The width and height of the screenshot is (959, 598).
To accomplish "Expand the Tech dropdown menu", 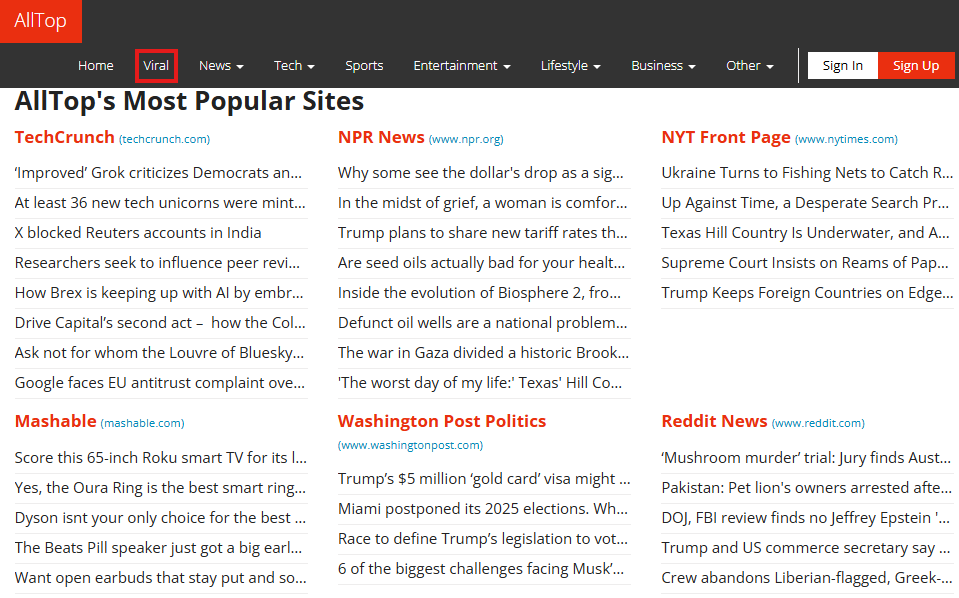I will point(294,65).
